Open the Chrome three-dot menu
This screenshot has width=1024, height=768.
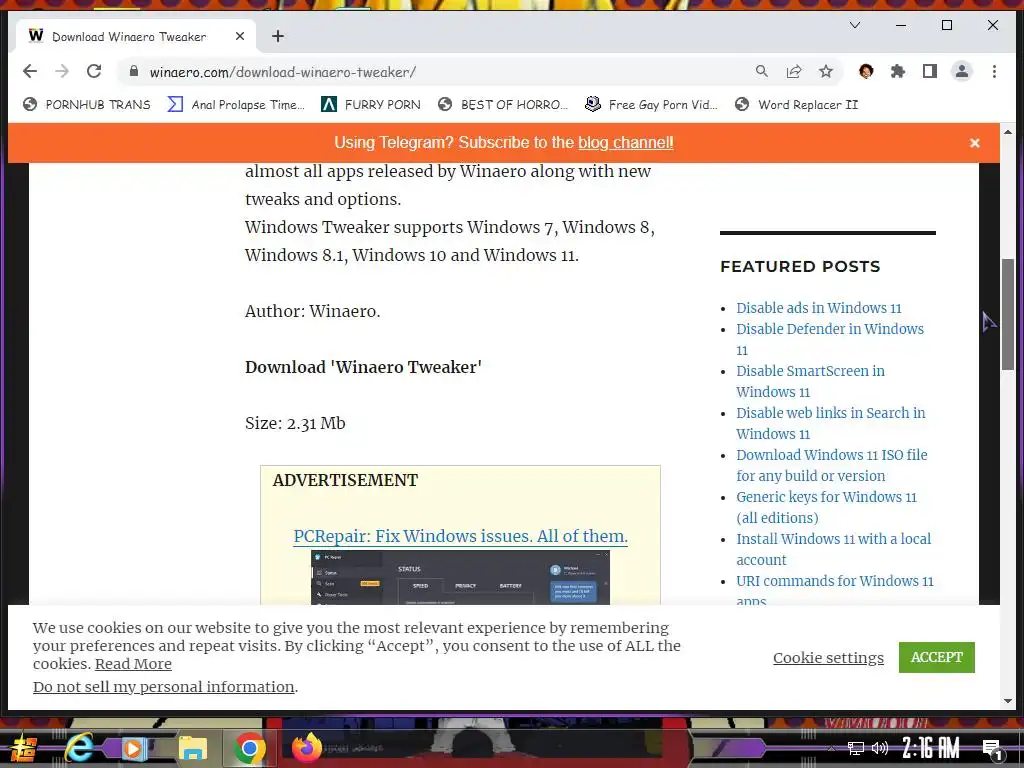pyautogui.click(x=994, y=71)
